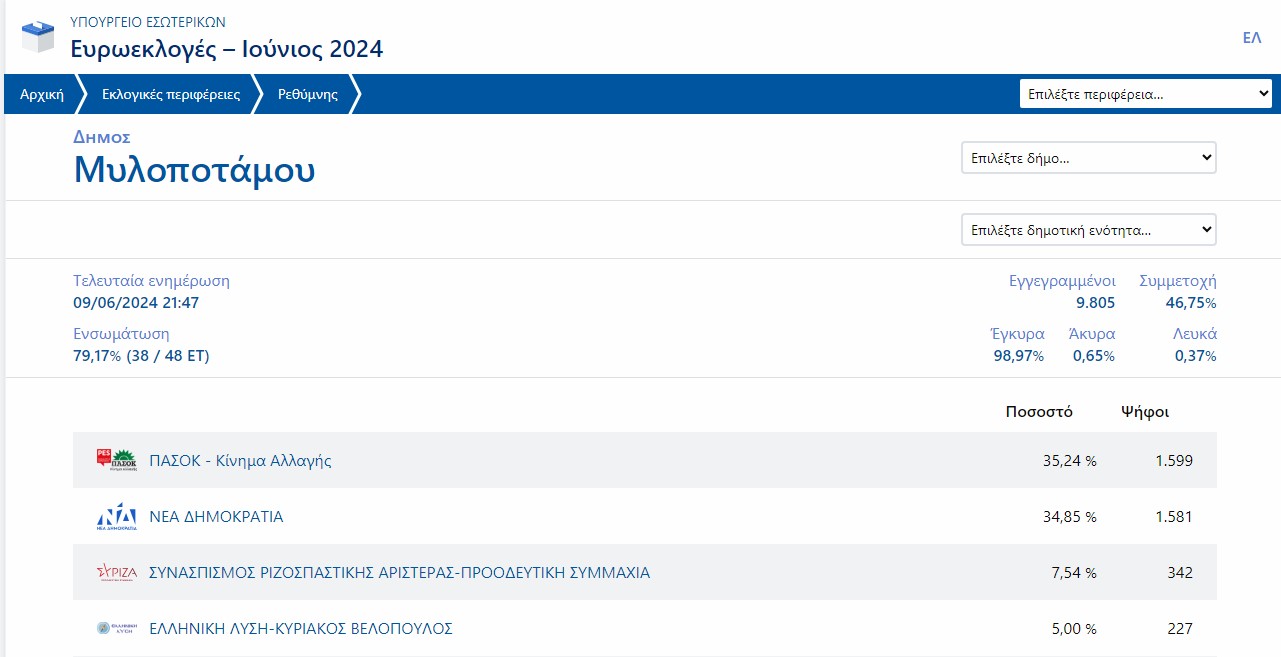The image size is (1281, 657).
Task: Open the 'Επιλέξτε περιφέρεια...' dropdown
Action: 1145,95
